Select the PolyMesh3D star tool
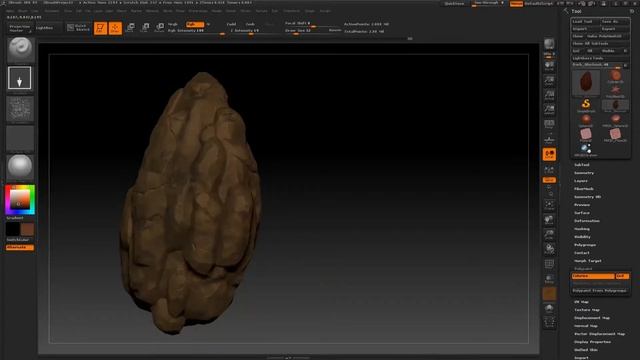The image size is (640, 360). (x=615, y=91)
